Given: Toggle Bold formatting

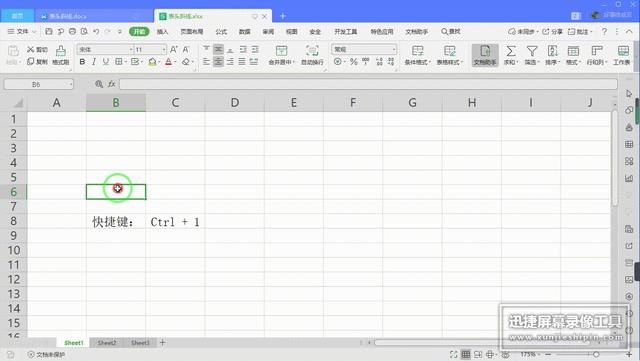Looking at the screenshot, I should [x=82, y=62].
